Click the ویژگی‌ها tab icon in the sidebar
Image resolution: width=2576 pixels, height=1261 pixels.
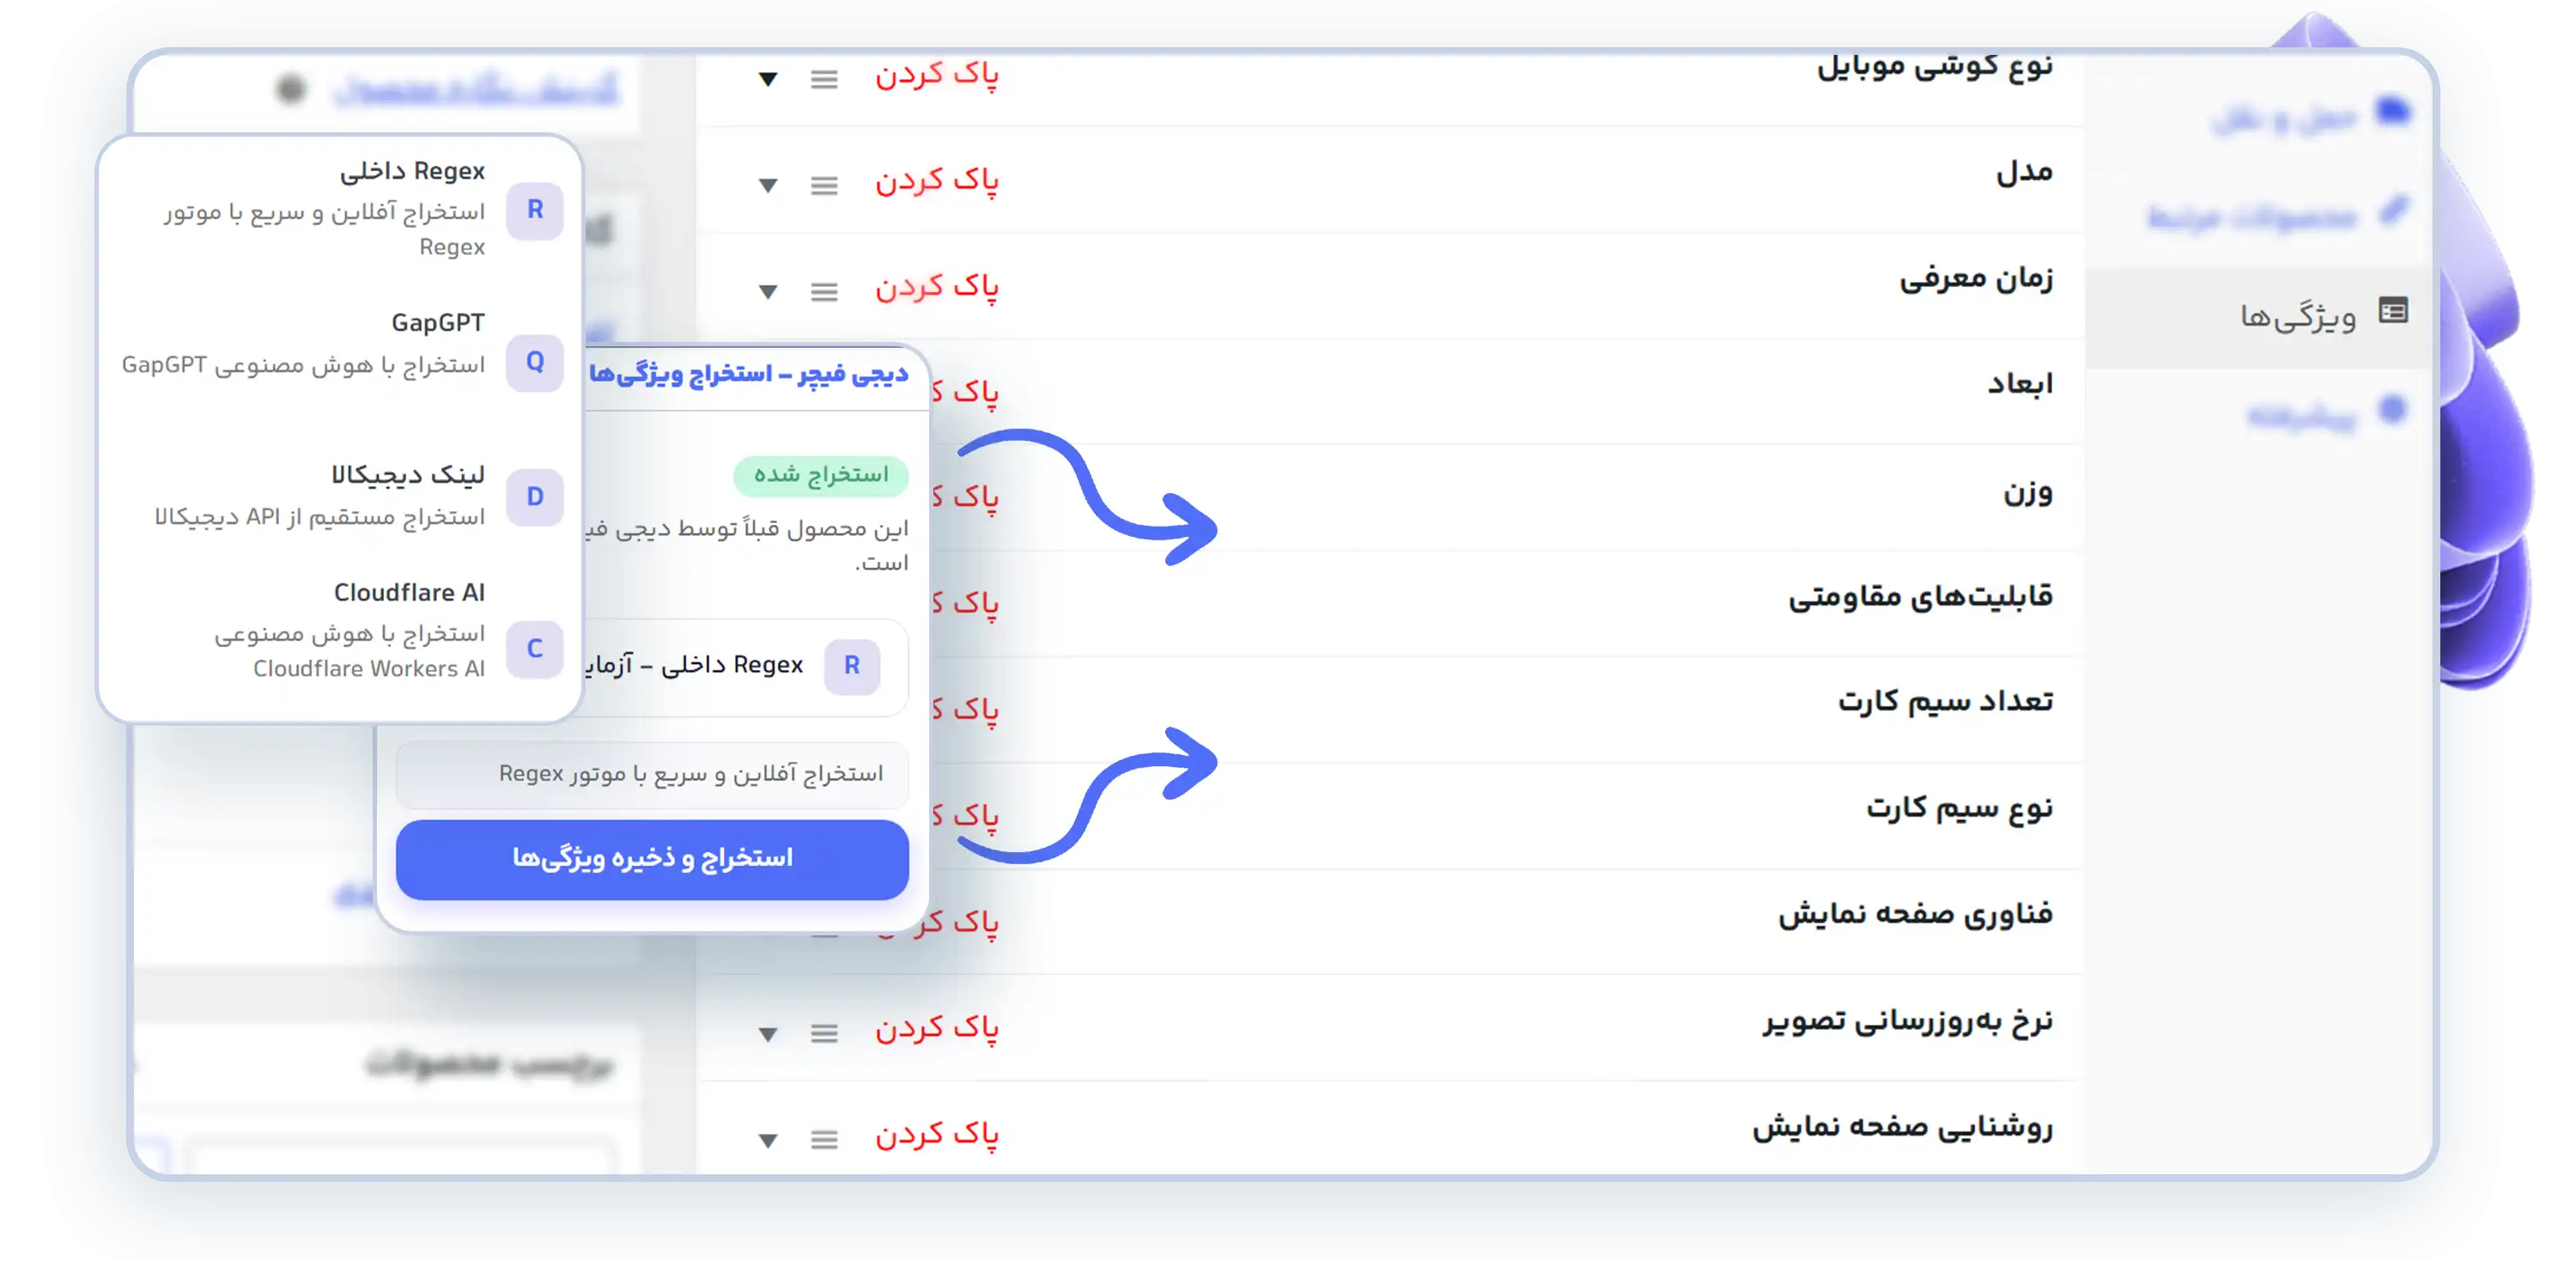click(x=2393, y=312)
